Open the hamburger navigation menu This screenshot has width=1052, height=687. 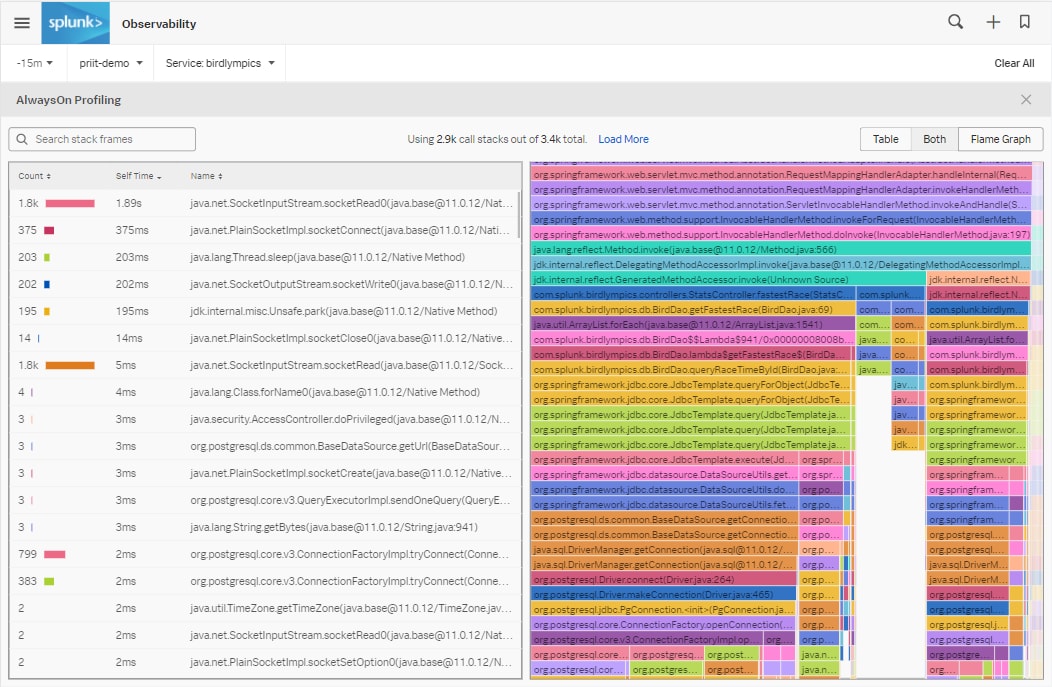click(22, 23)
